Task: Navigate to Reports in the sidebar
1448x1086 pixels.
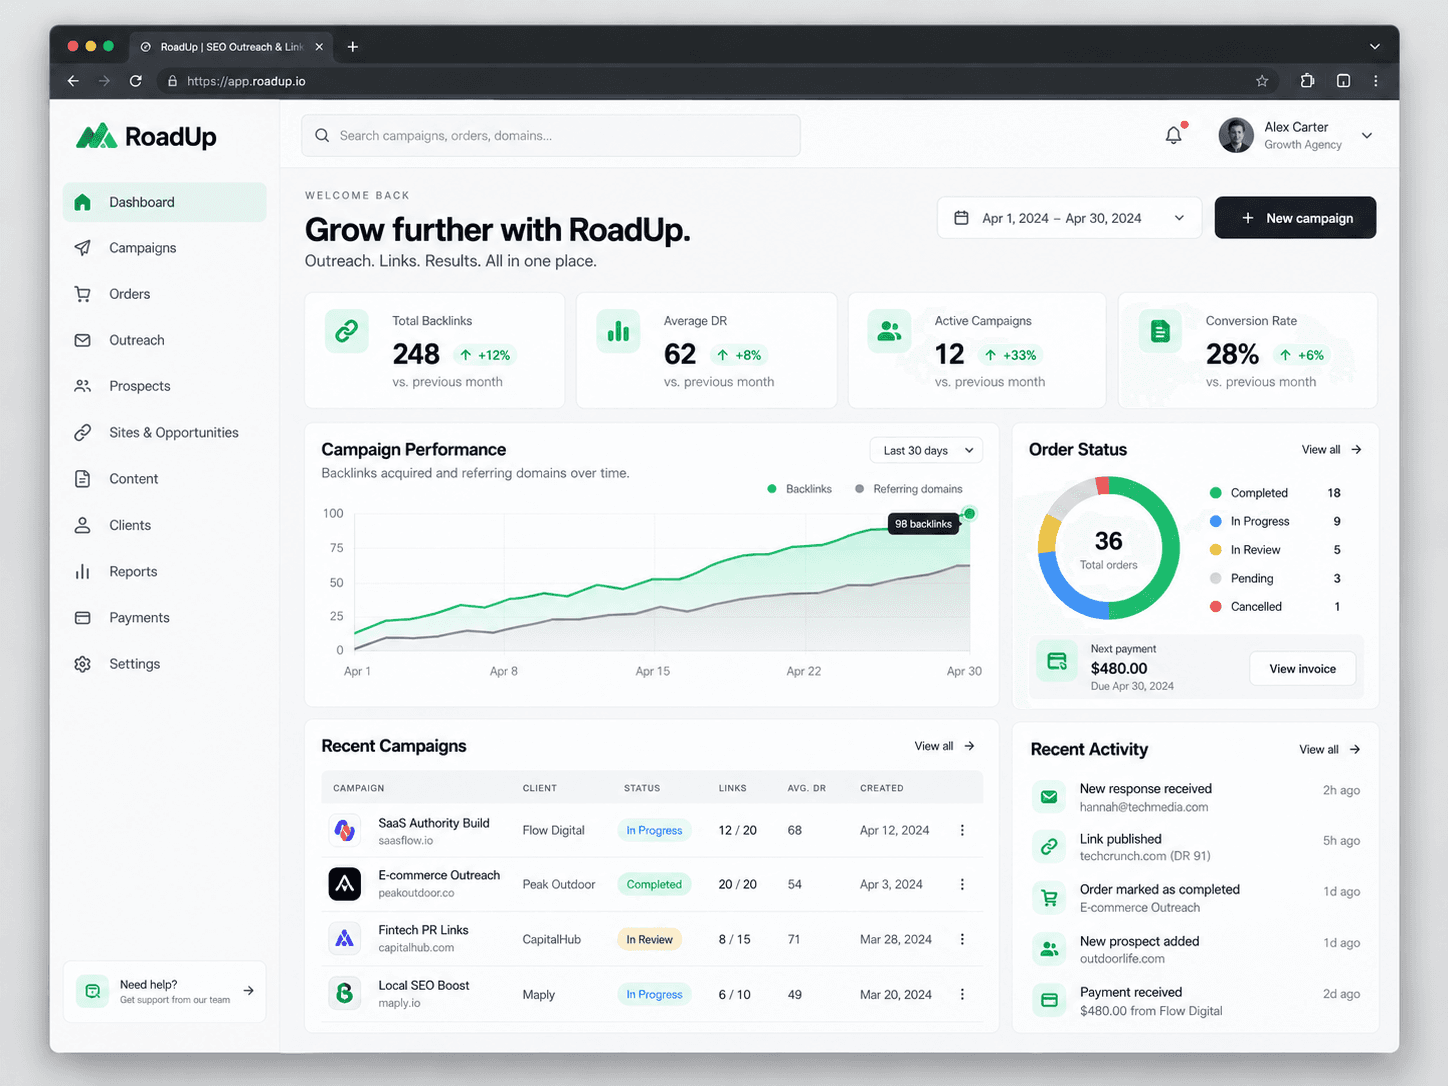Action: (x=165, y=571)
